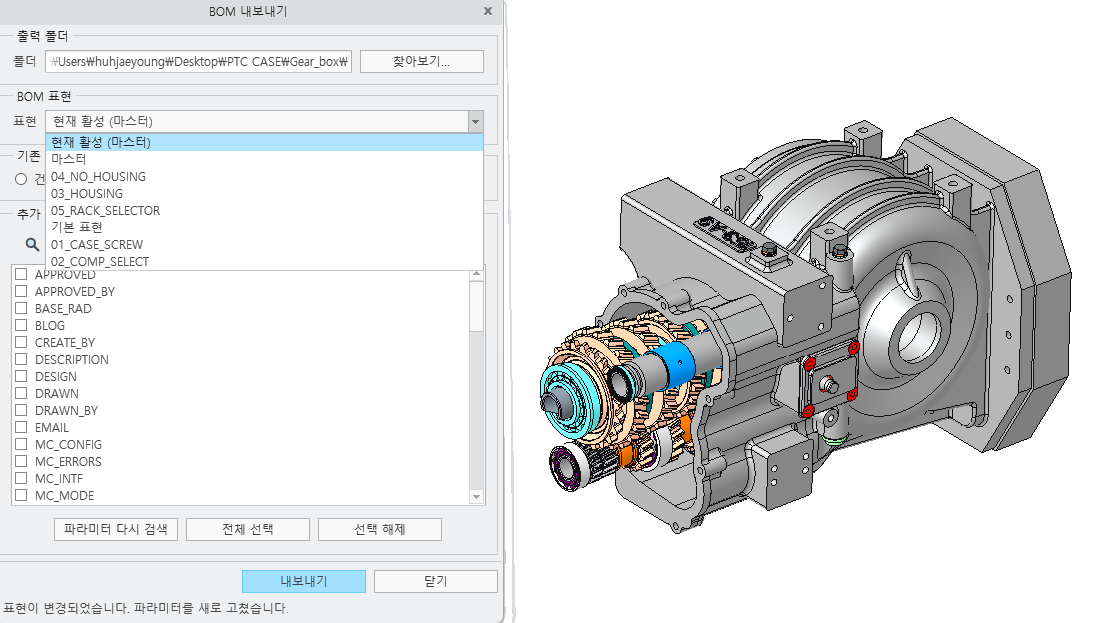Click the blue shaft sleeve on model

pos(675,364)
